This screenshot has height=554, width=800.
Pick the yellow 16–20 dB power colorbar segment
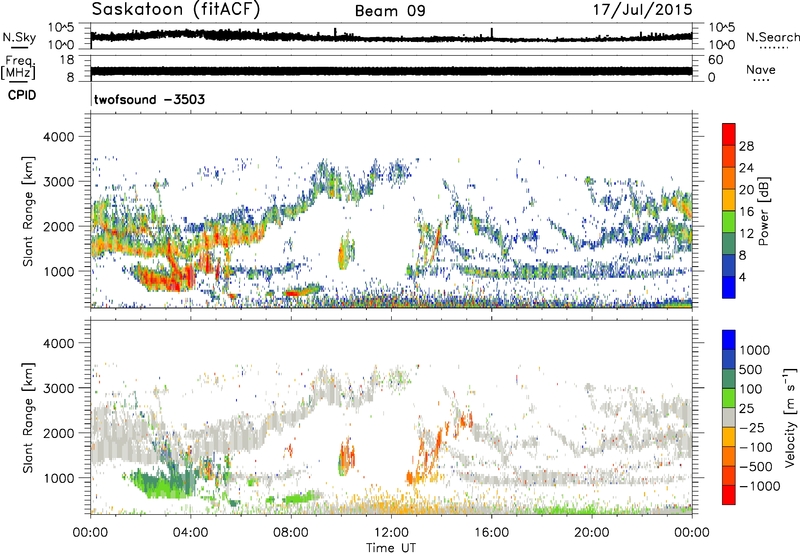pos(729,200)
